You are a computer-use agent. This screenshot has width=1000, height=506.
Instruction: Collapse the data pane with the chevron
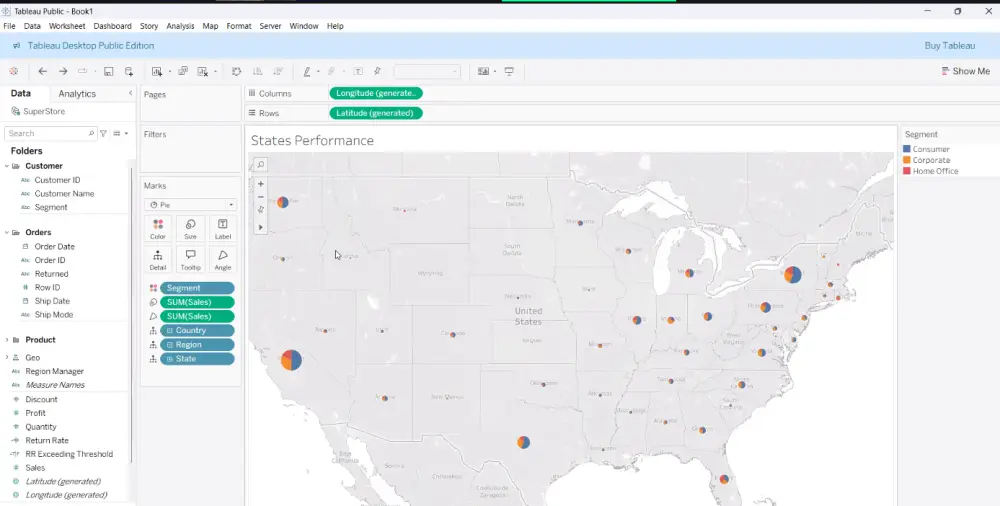[x=131, y=93]
